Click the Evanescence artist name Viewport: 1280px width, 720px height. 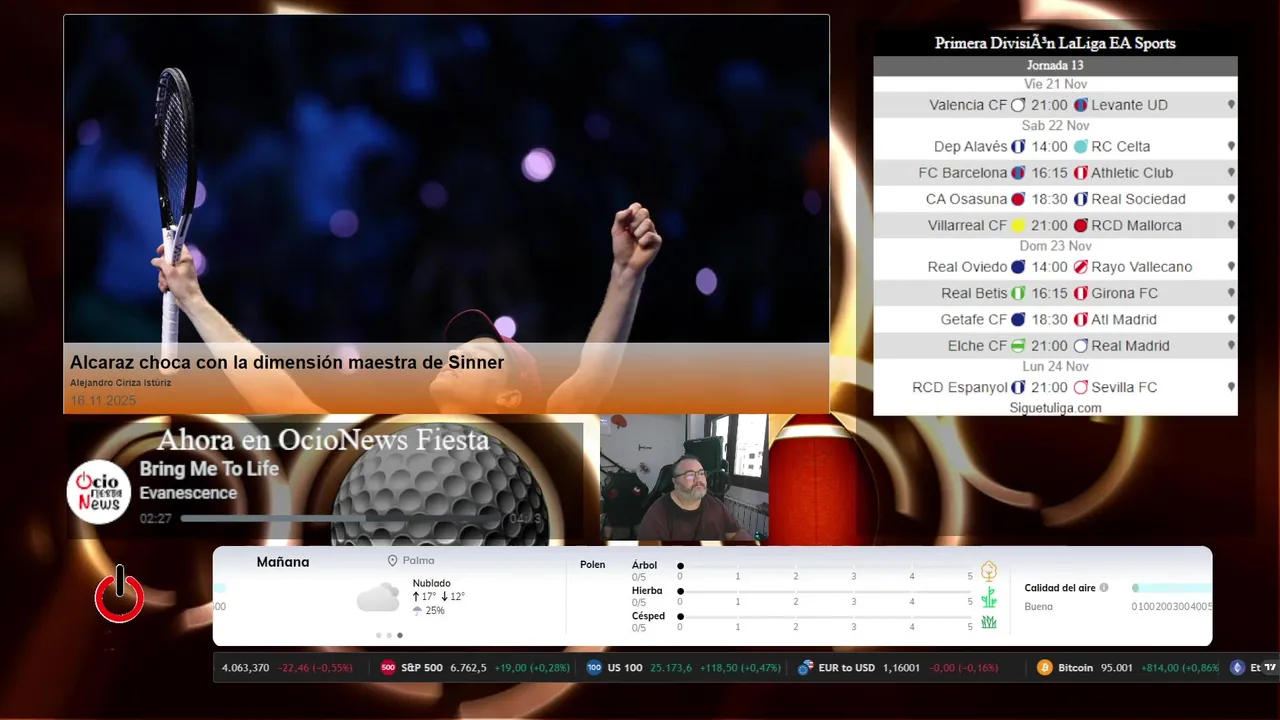coord(188,493)
